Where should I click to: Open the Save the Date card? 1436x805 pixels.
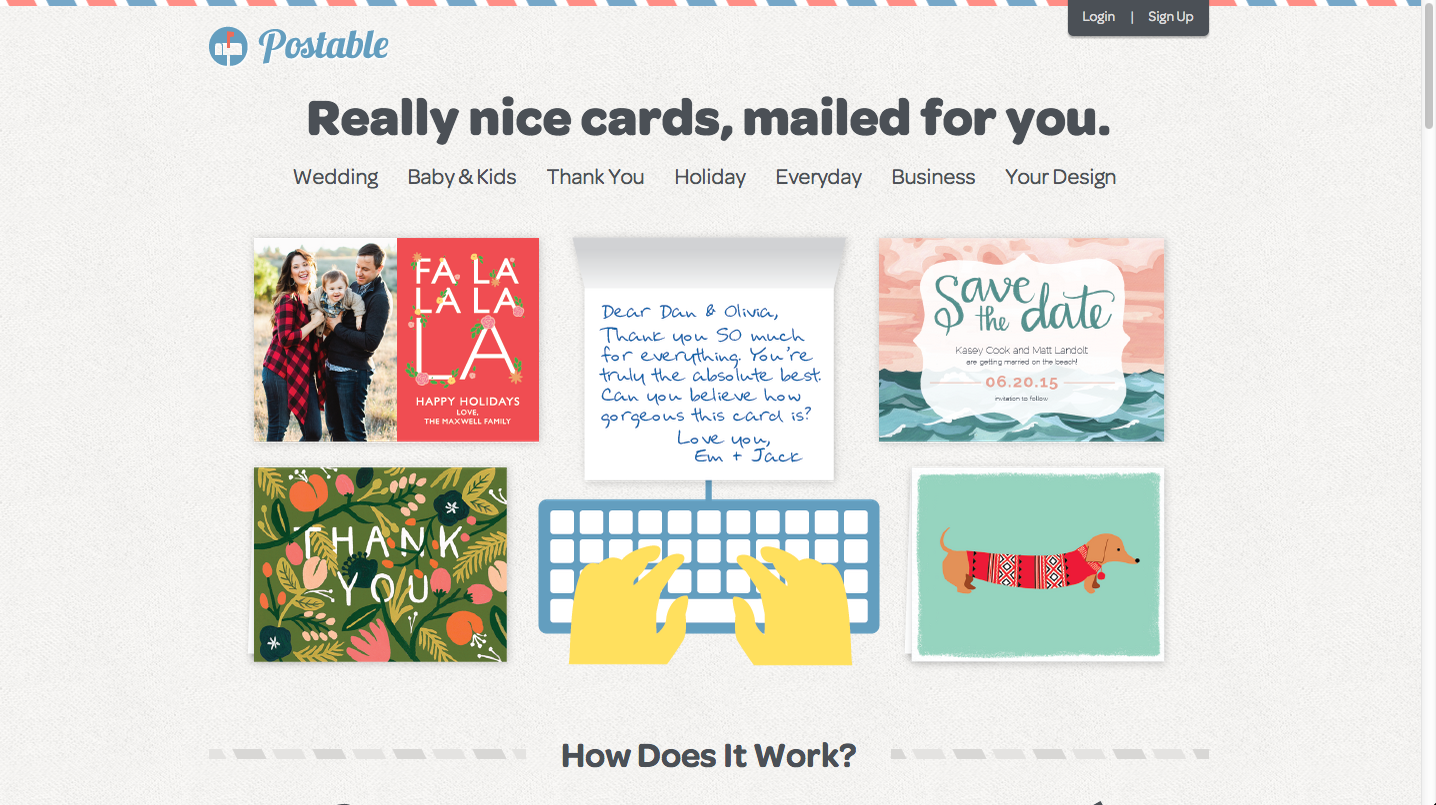pos(1021,339)
